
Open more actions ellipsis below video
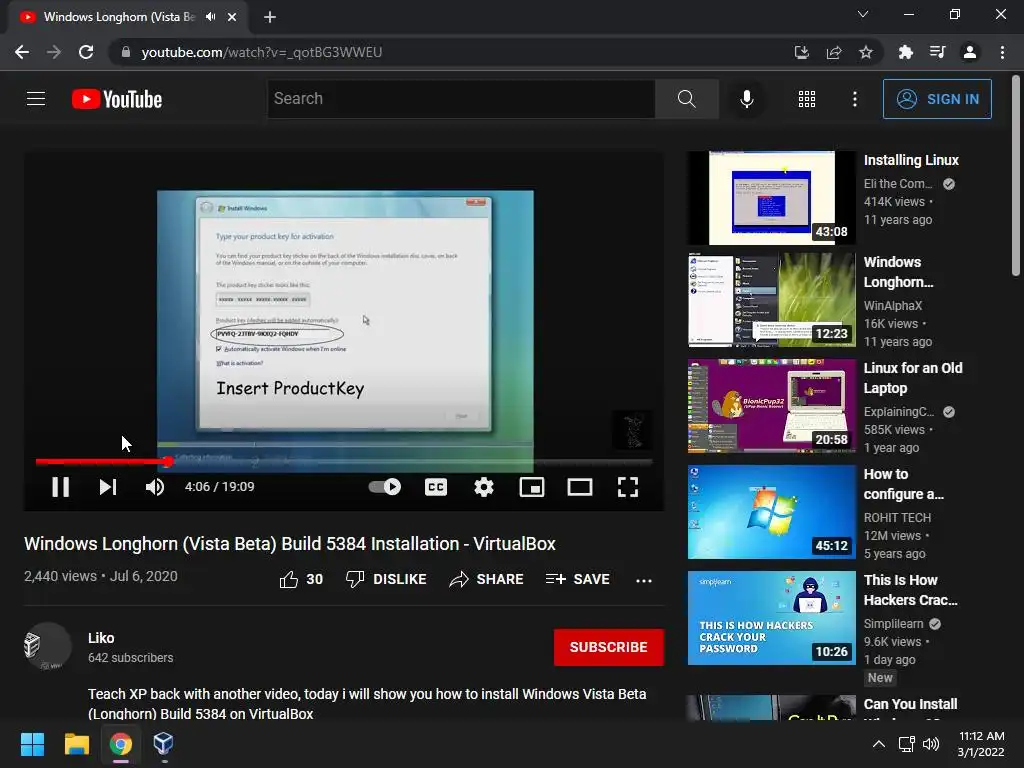coord(644,580)
